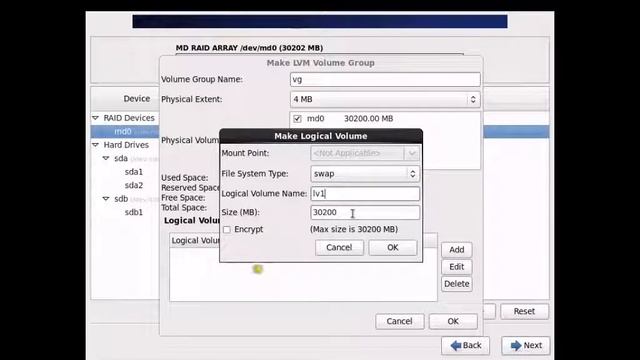
Task: Click the Volume Group Name field
Action: click(385, 79)
